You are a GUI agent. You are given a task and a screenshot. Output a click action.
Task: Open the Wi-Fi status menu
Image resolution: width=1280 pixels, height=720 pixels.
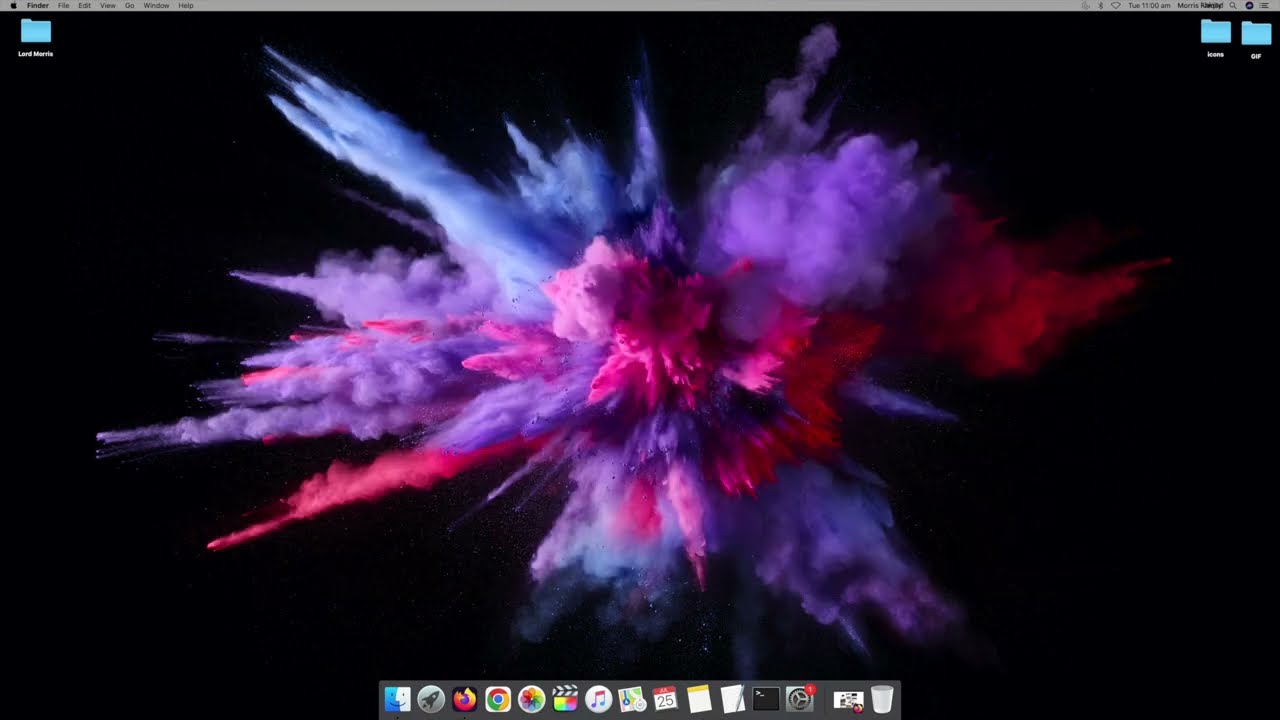pyautogui.click(x=1116, y=5)
